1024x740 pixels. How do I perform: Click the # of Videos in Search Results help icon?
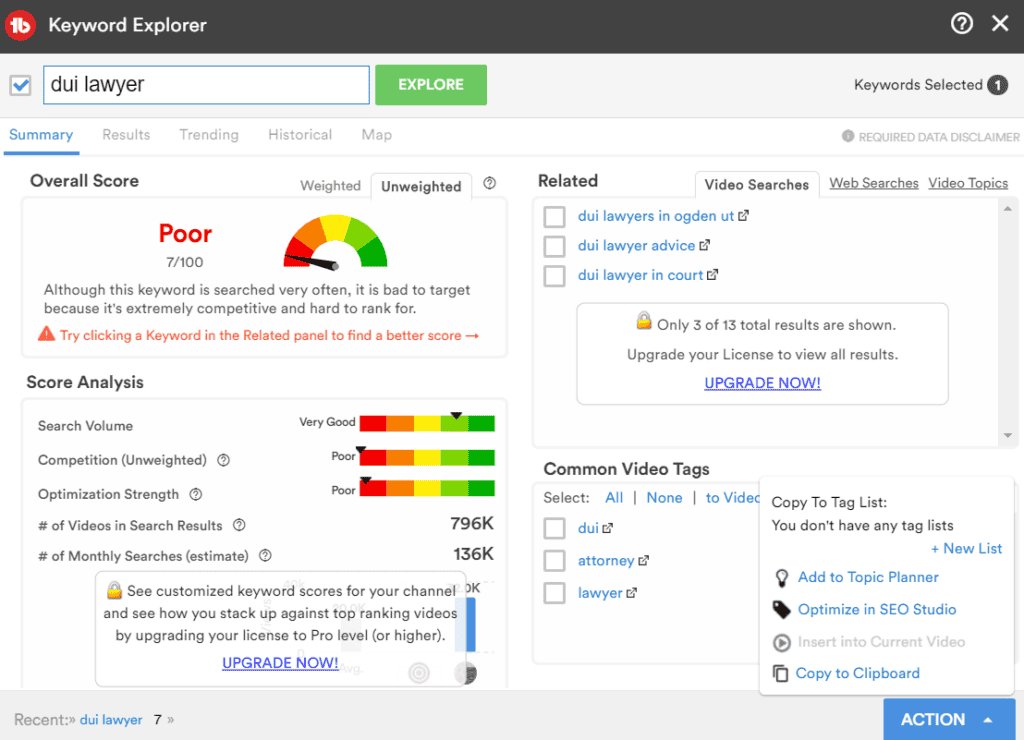click(x=239, y=524)
